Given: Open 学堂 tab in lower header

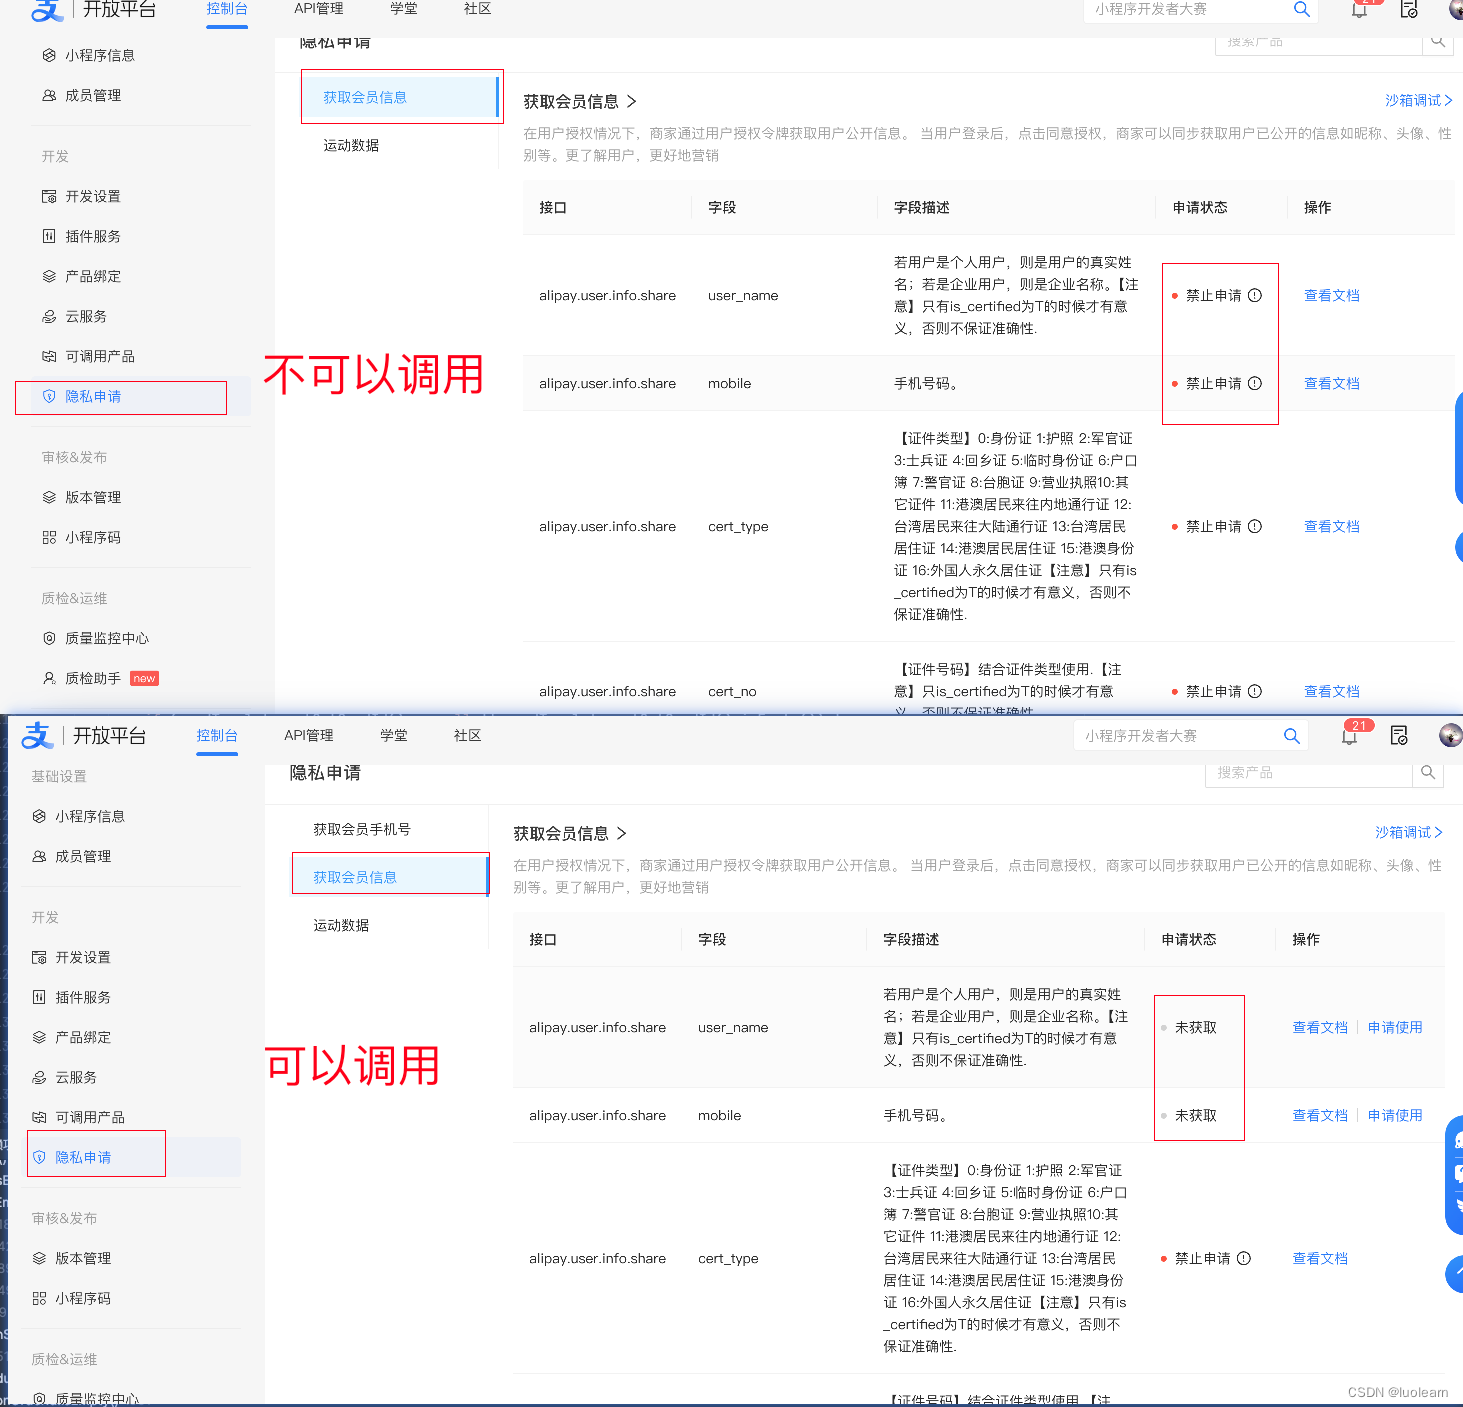Looking at the screenshot, I should 394,735.
